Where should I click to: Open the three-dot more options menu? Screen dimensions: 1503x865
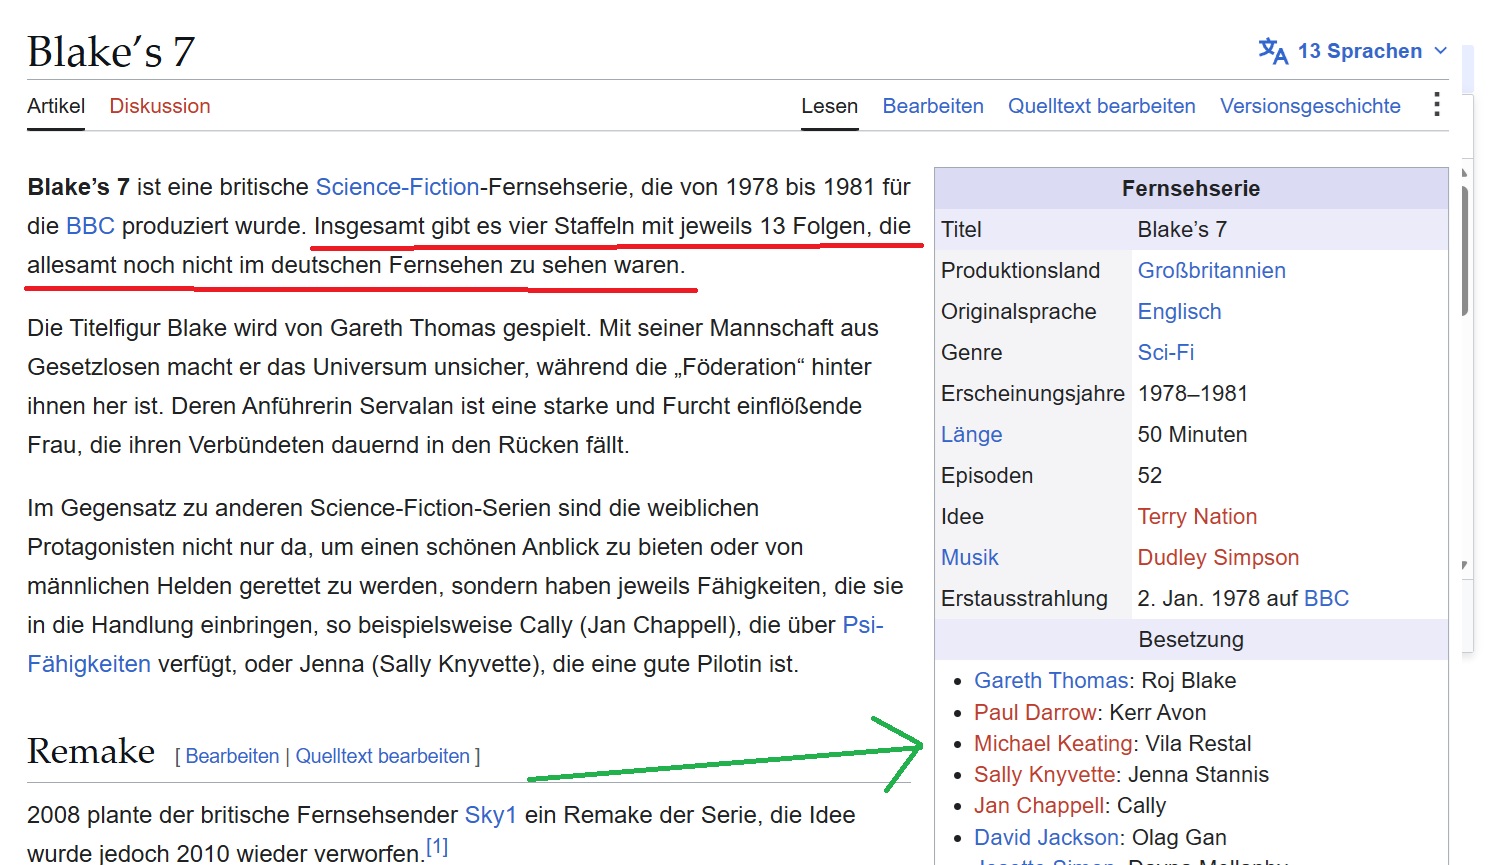click(1437, 105)
